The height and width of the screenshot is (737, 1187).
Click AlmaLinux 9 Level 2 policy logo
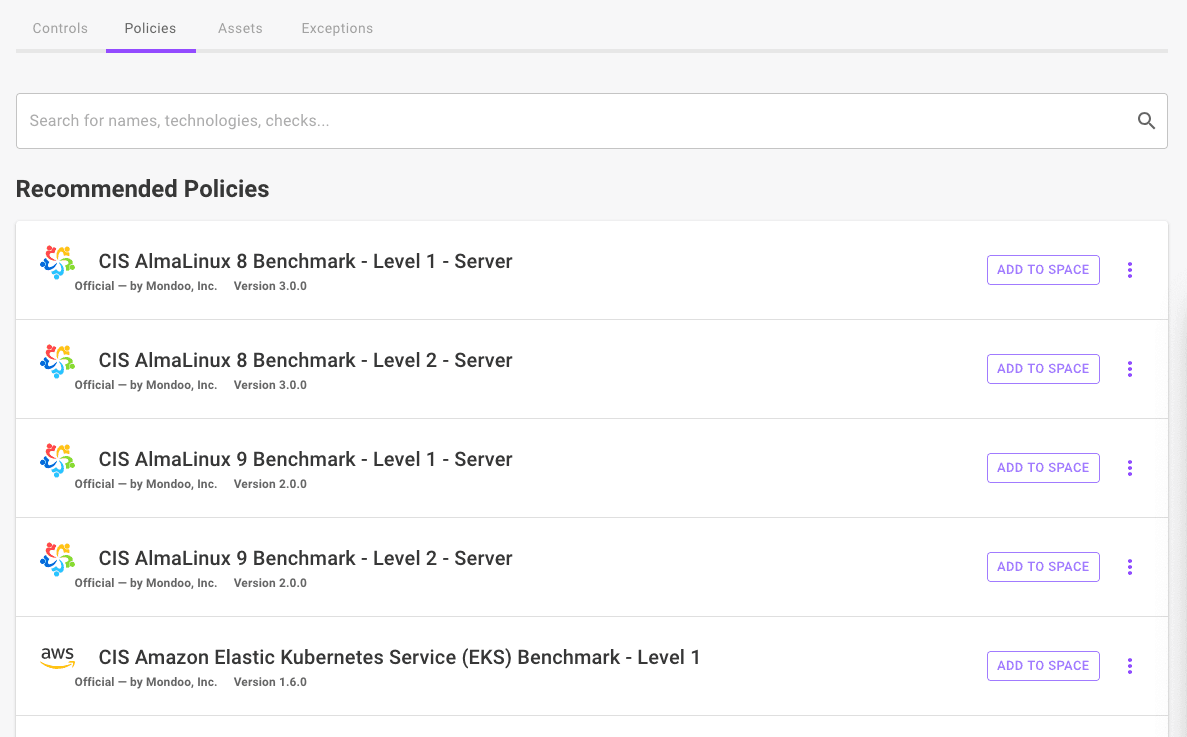pyautogui.click(x=57, y=559)
